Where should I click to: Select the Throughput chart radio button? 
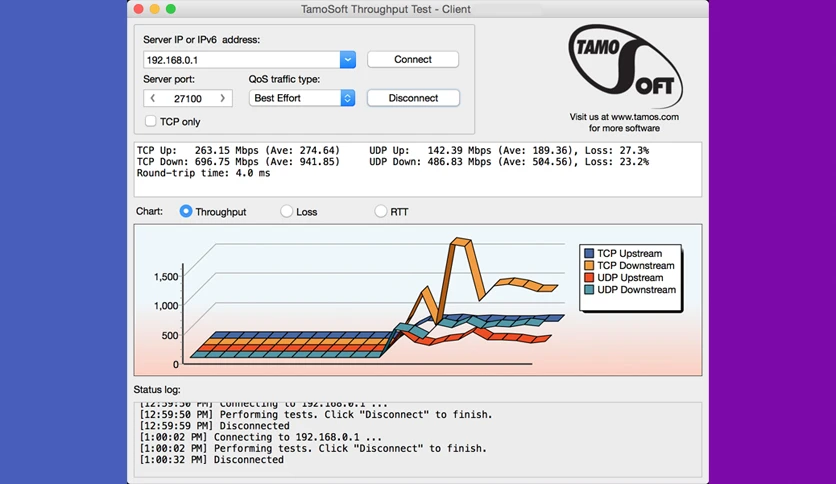click(x=186, y=211)
